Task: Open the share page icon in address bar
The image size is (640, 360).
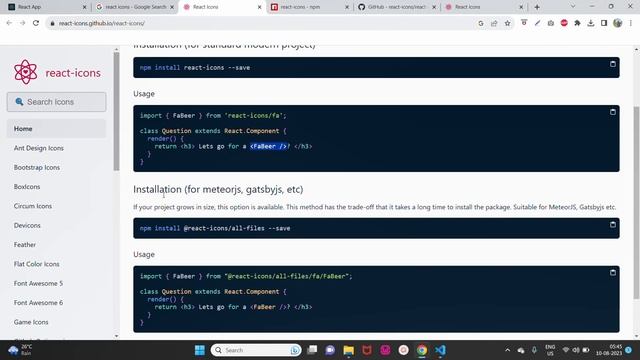Action: [494, 23]
